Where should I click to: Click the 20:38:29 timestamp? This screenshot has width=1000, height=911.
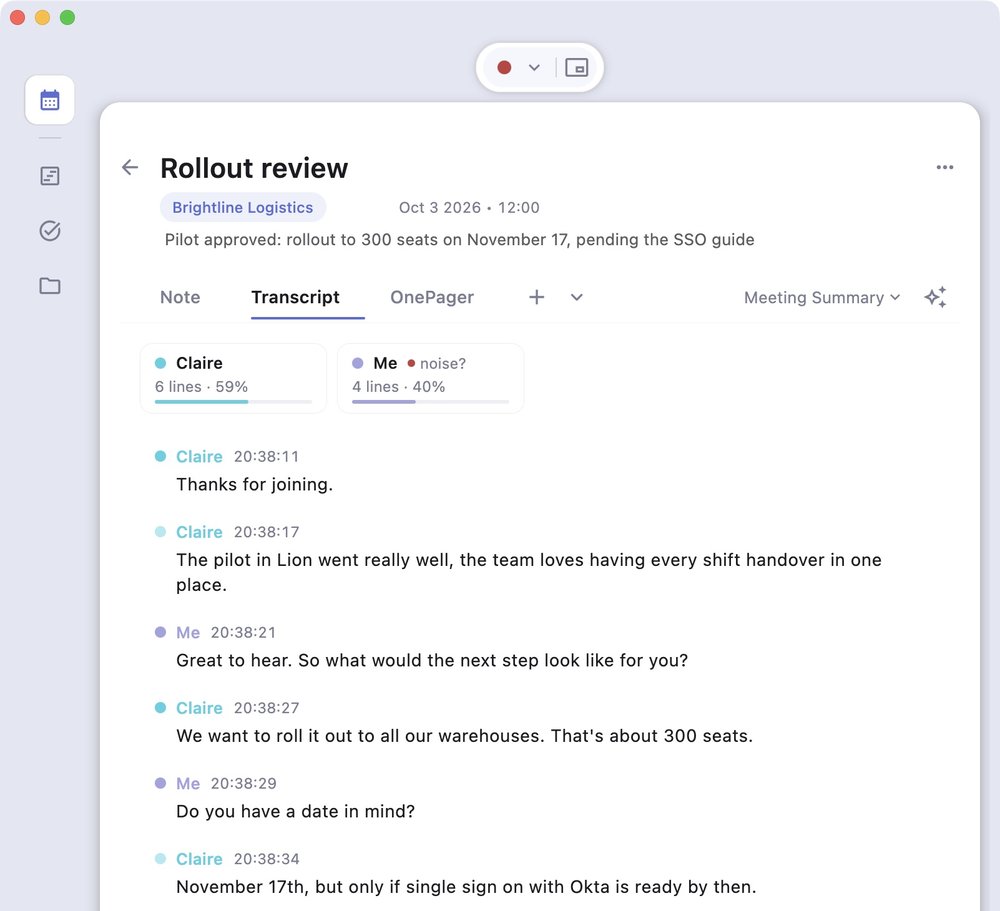[243, 783]
